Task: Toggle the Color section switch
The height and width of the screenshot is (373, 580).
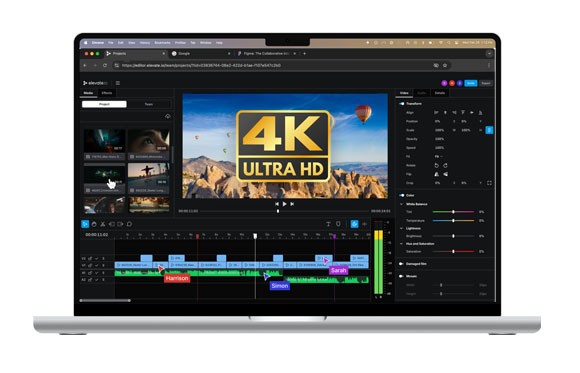Action: pyautogui.click(x=401, y=195)
